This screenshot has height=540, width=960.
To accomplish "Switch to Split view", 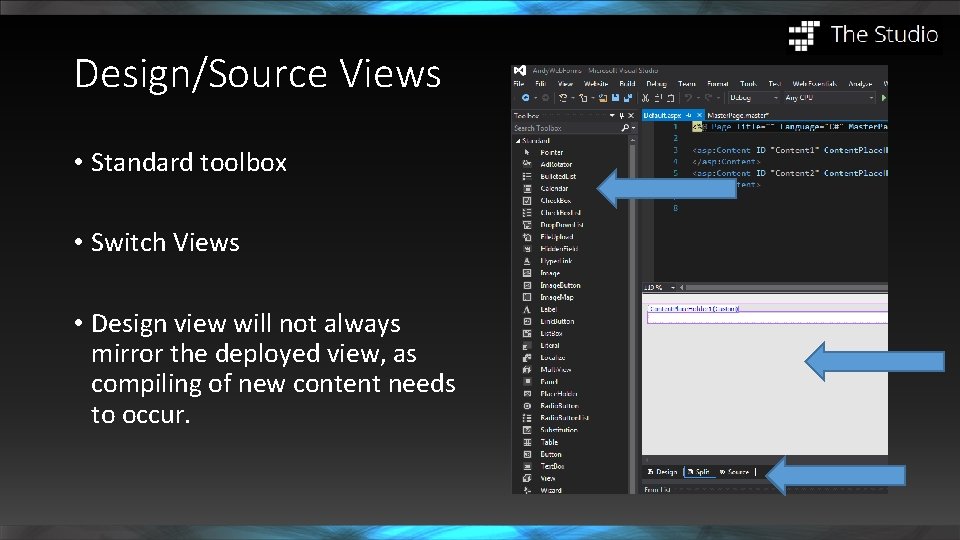I will [x=699, y=472].
